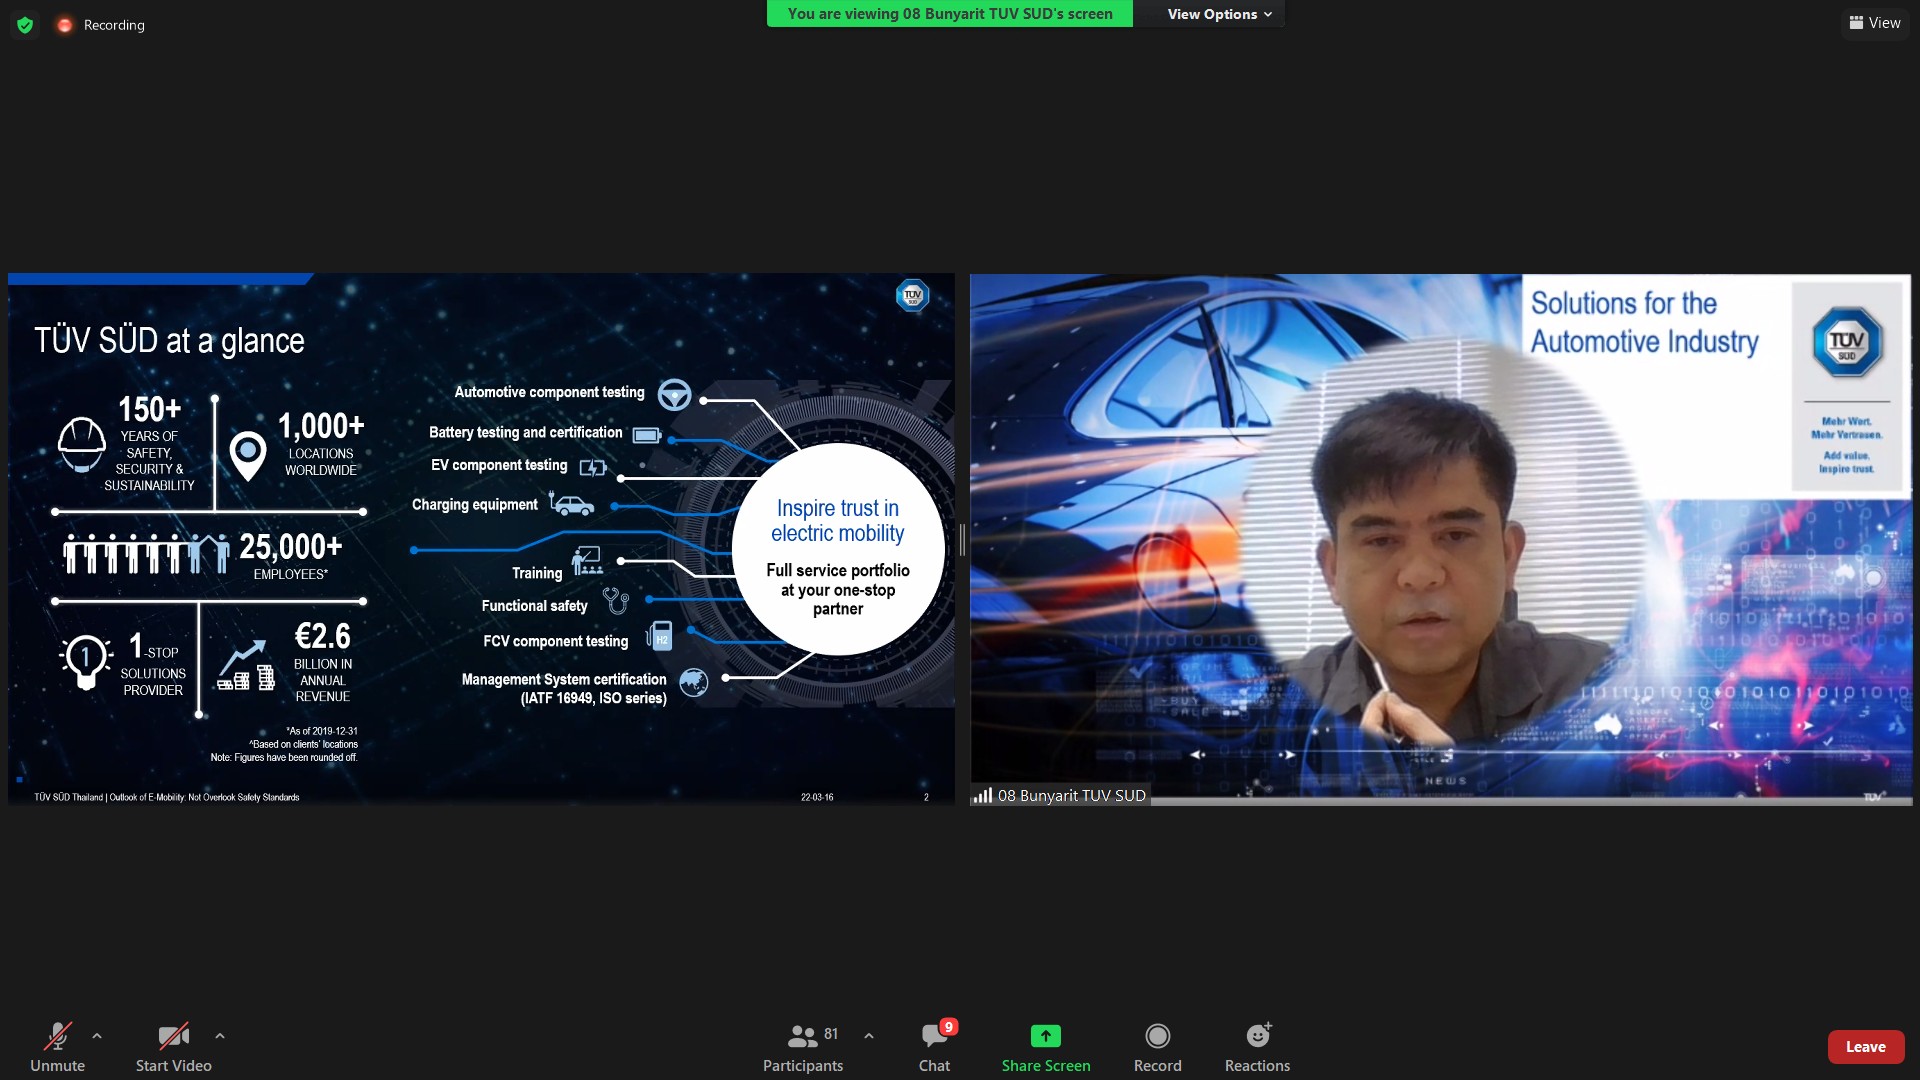Click the Battery testing and certification label

[x=525, y=433]
